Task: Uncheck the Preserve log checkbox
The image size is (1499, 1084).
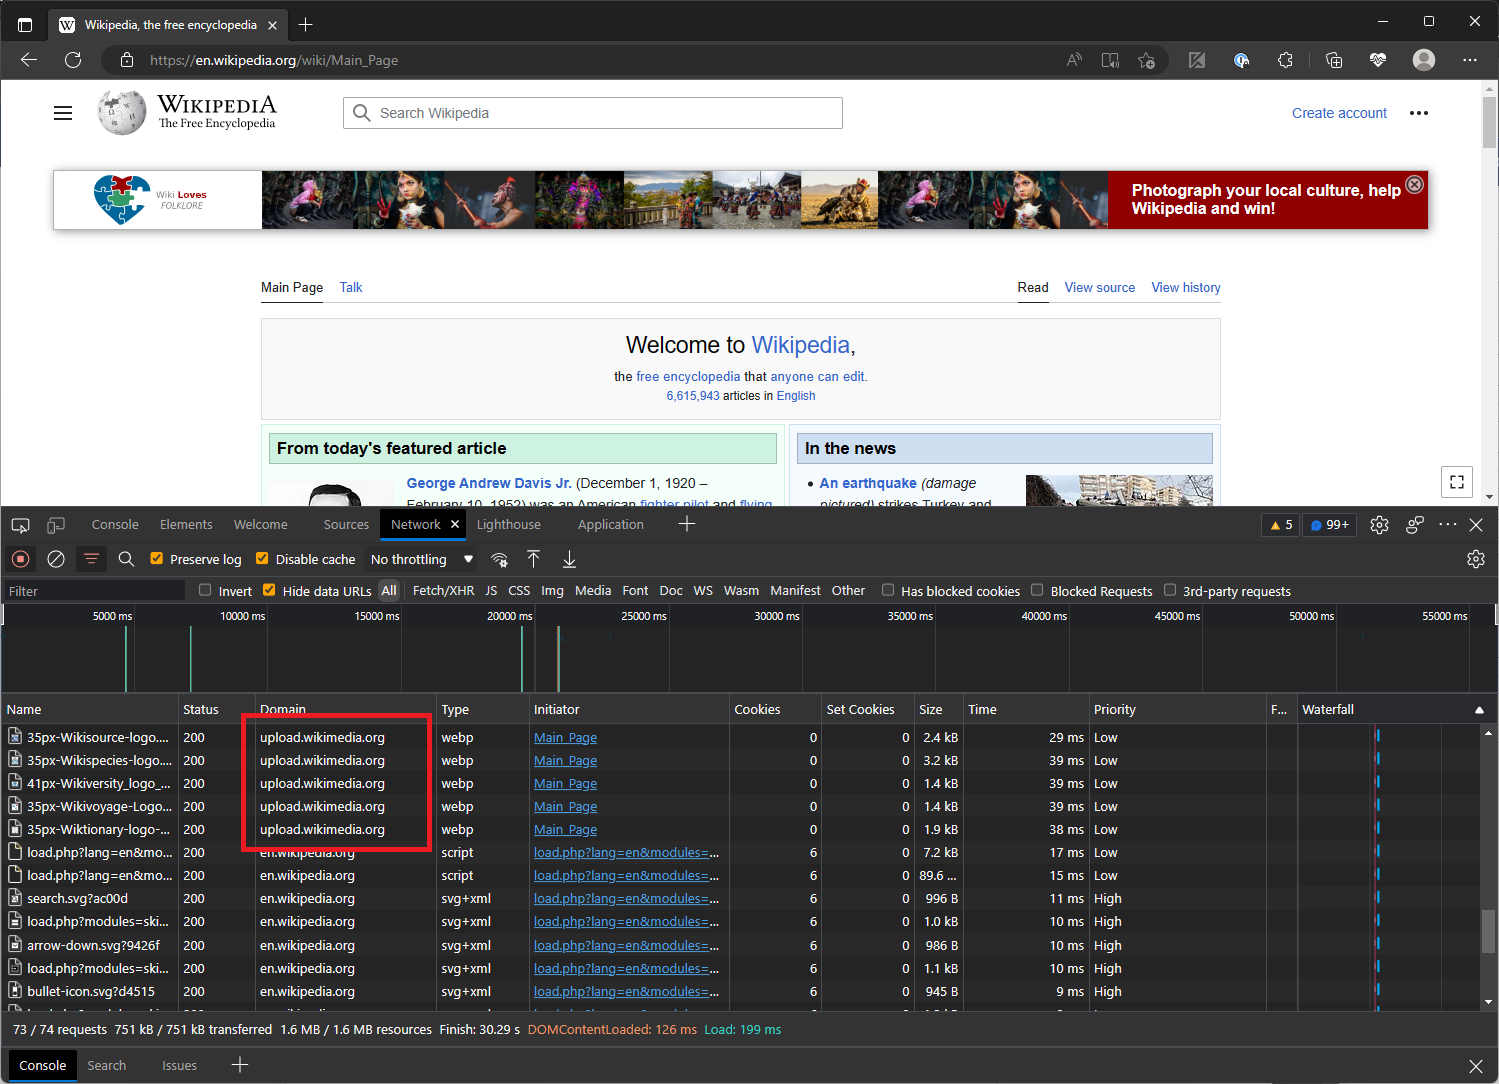Action: pos(157,559)
